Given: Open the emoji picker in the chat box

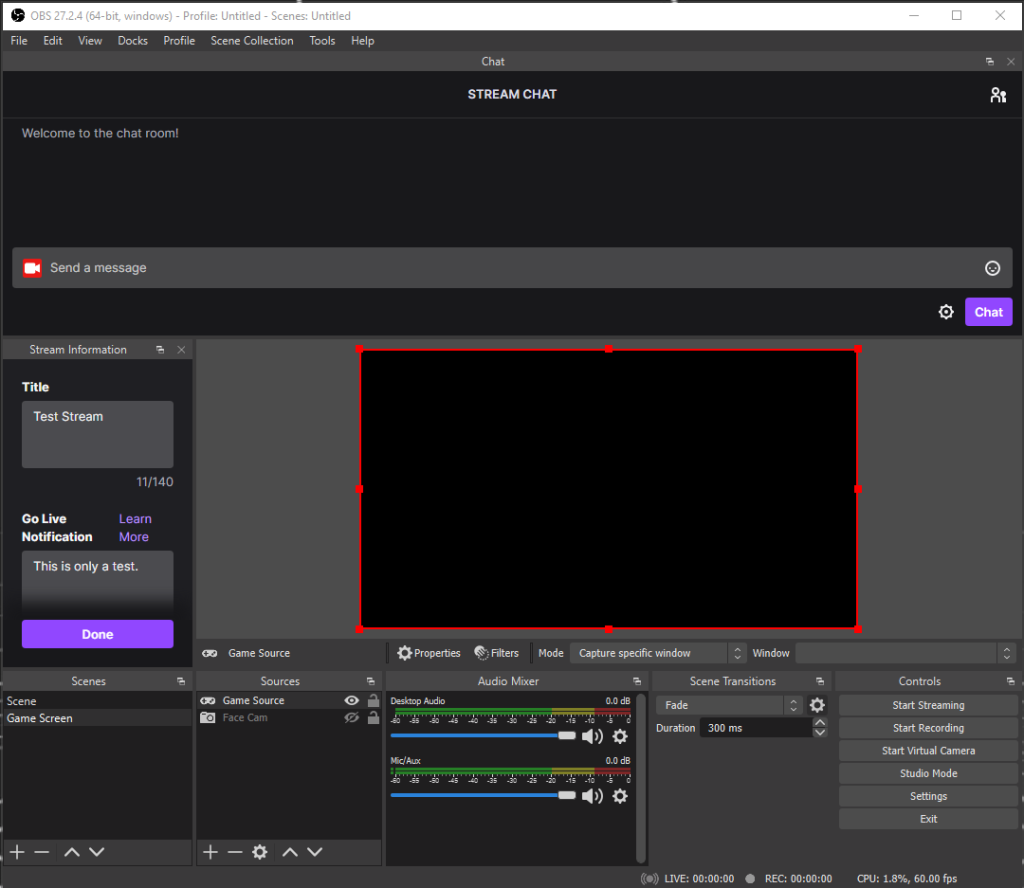Looking at the screenshot, I should [x=992, y=268].
